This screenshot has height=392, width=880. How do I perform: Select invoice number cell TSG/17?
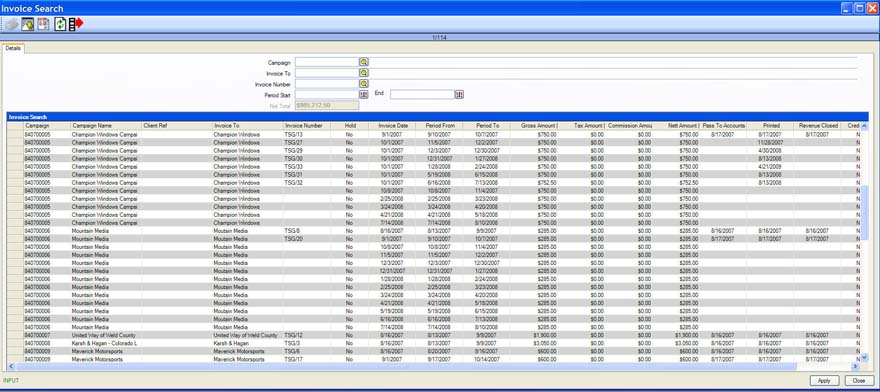pyautogui.click(x=306, y=359)
